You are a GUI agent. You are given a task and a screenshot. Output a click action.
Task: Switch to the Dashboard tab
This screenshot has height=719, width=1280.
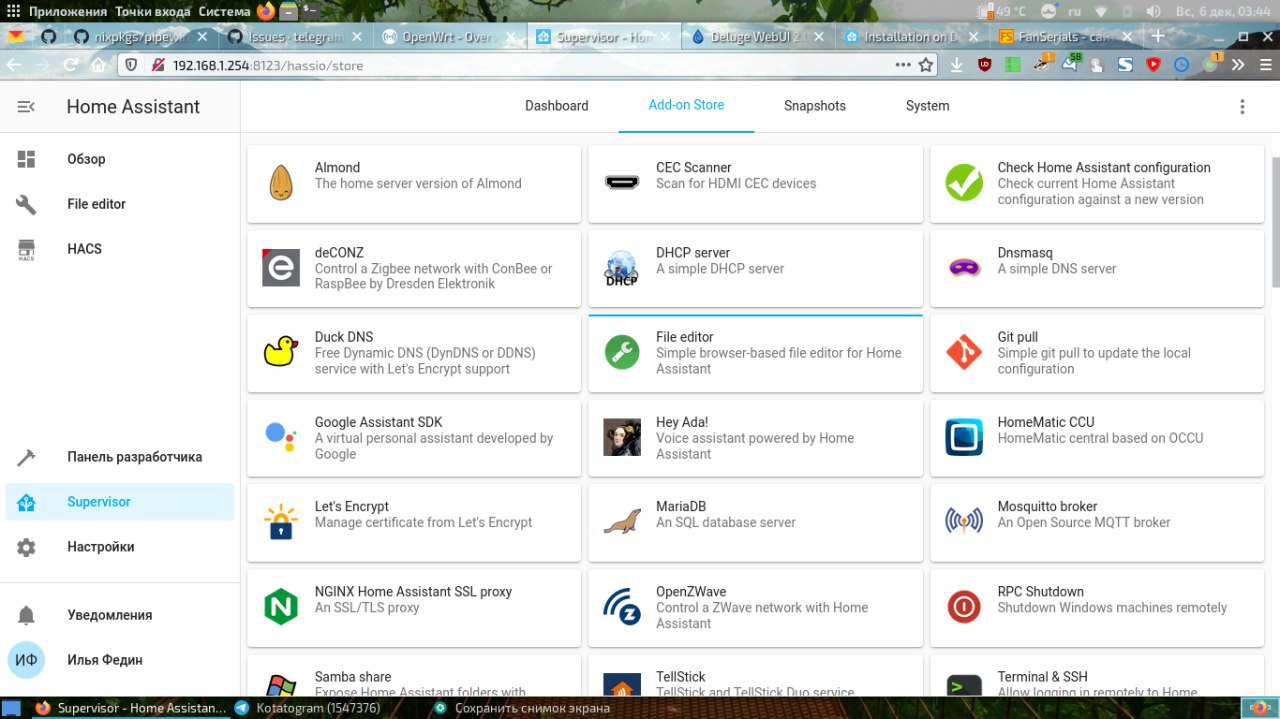click(x=556, y=106)
